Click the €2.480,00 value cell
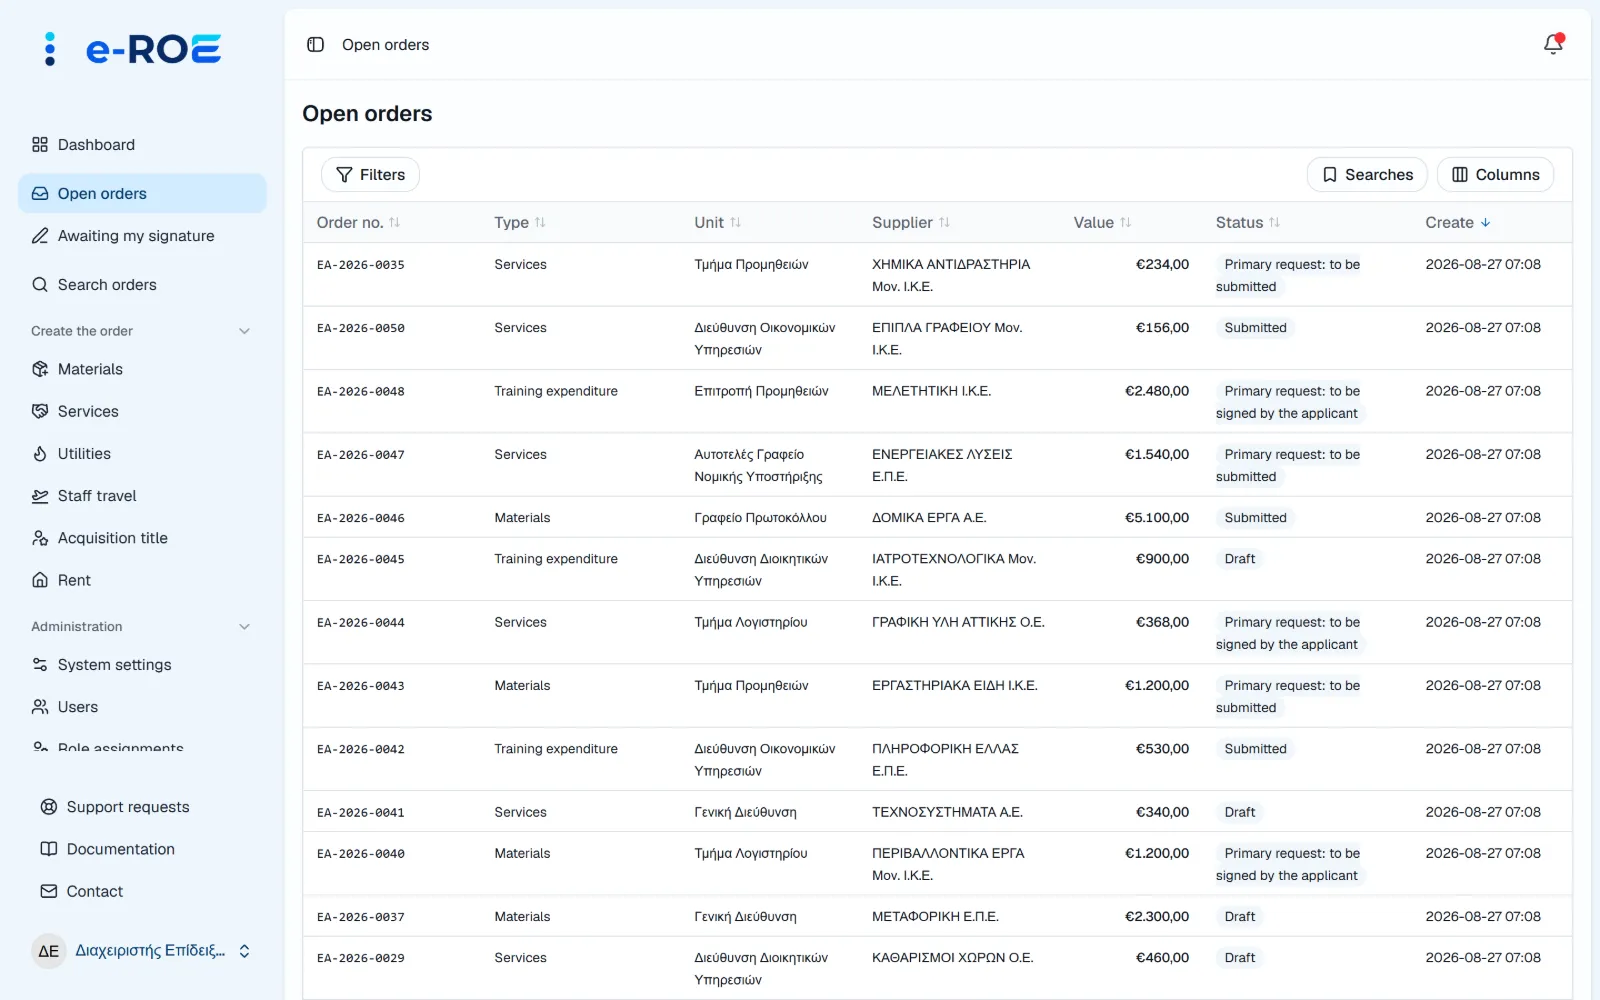This screenshot has width=1600, height=1000. pos(1157,391)
